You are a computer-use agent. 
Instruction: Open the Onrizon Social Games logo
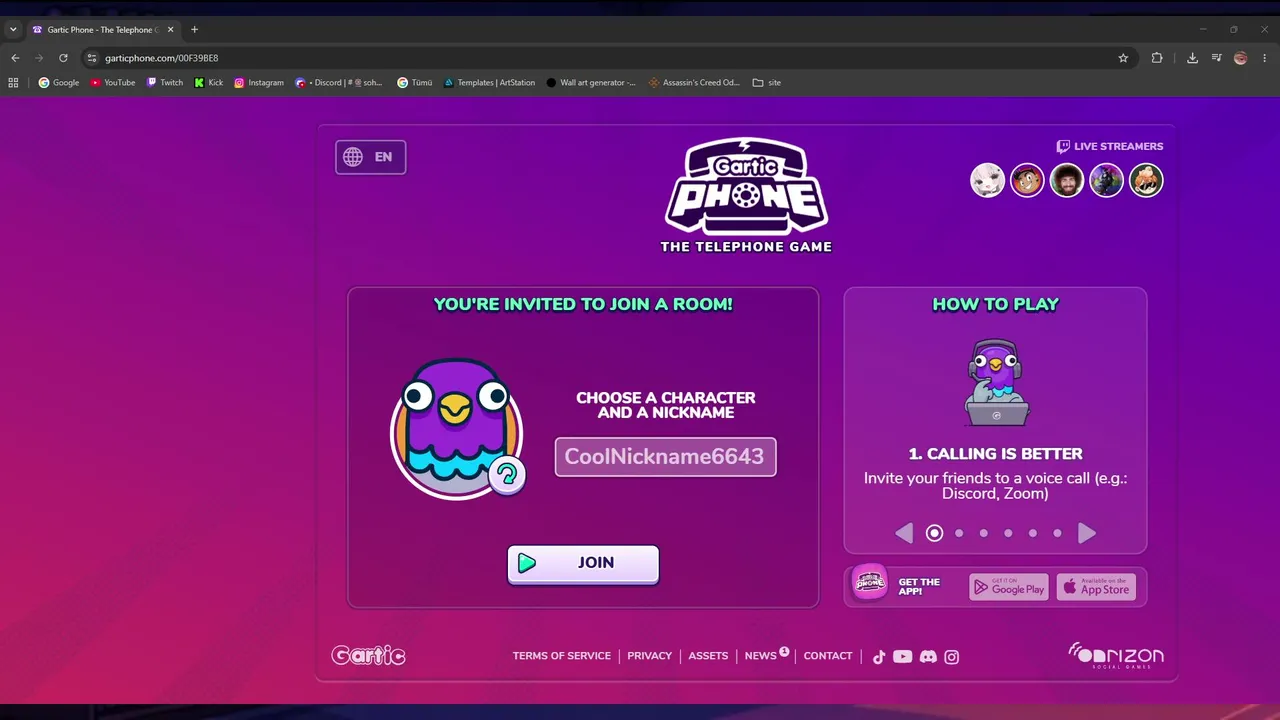[1116, 656]
